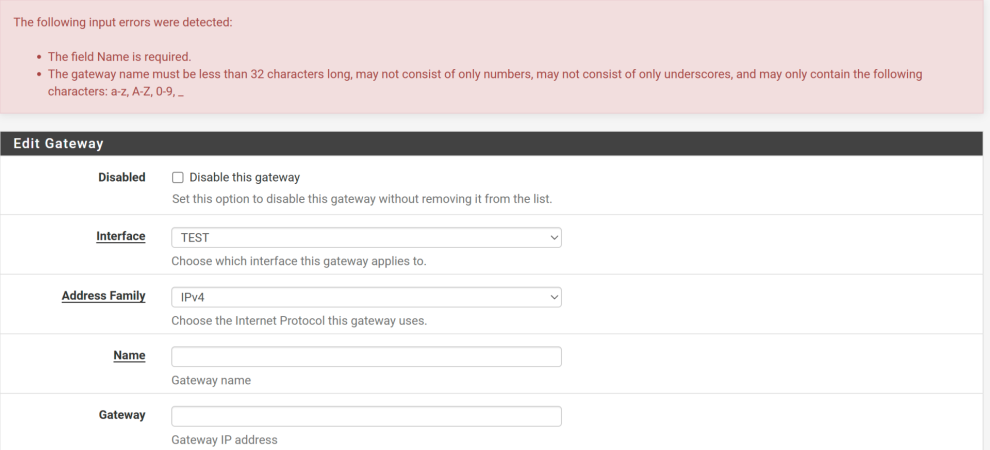The height and width of the screenshot is (450, 990).
Task: Click the 'Gateway name' help text
Action: click(x=211, y=381)
